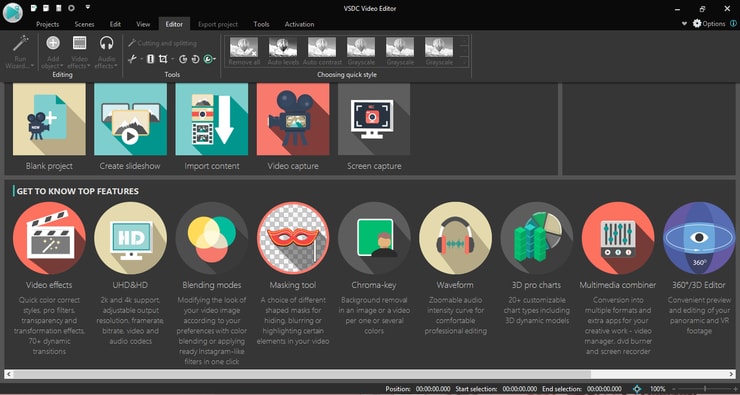Click the Run Wizard magic wand icon
This screenshot has width=740, height=395.
tap(20, 44)
